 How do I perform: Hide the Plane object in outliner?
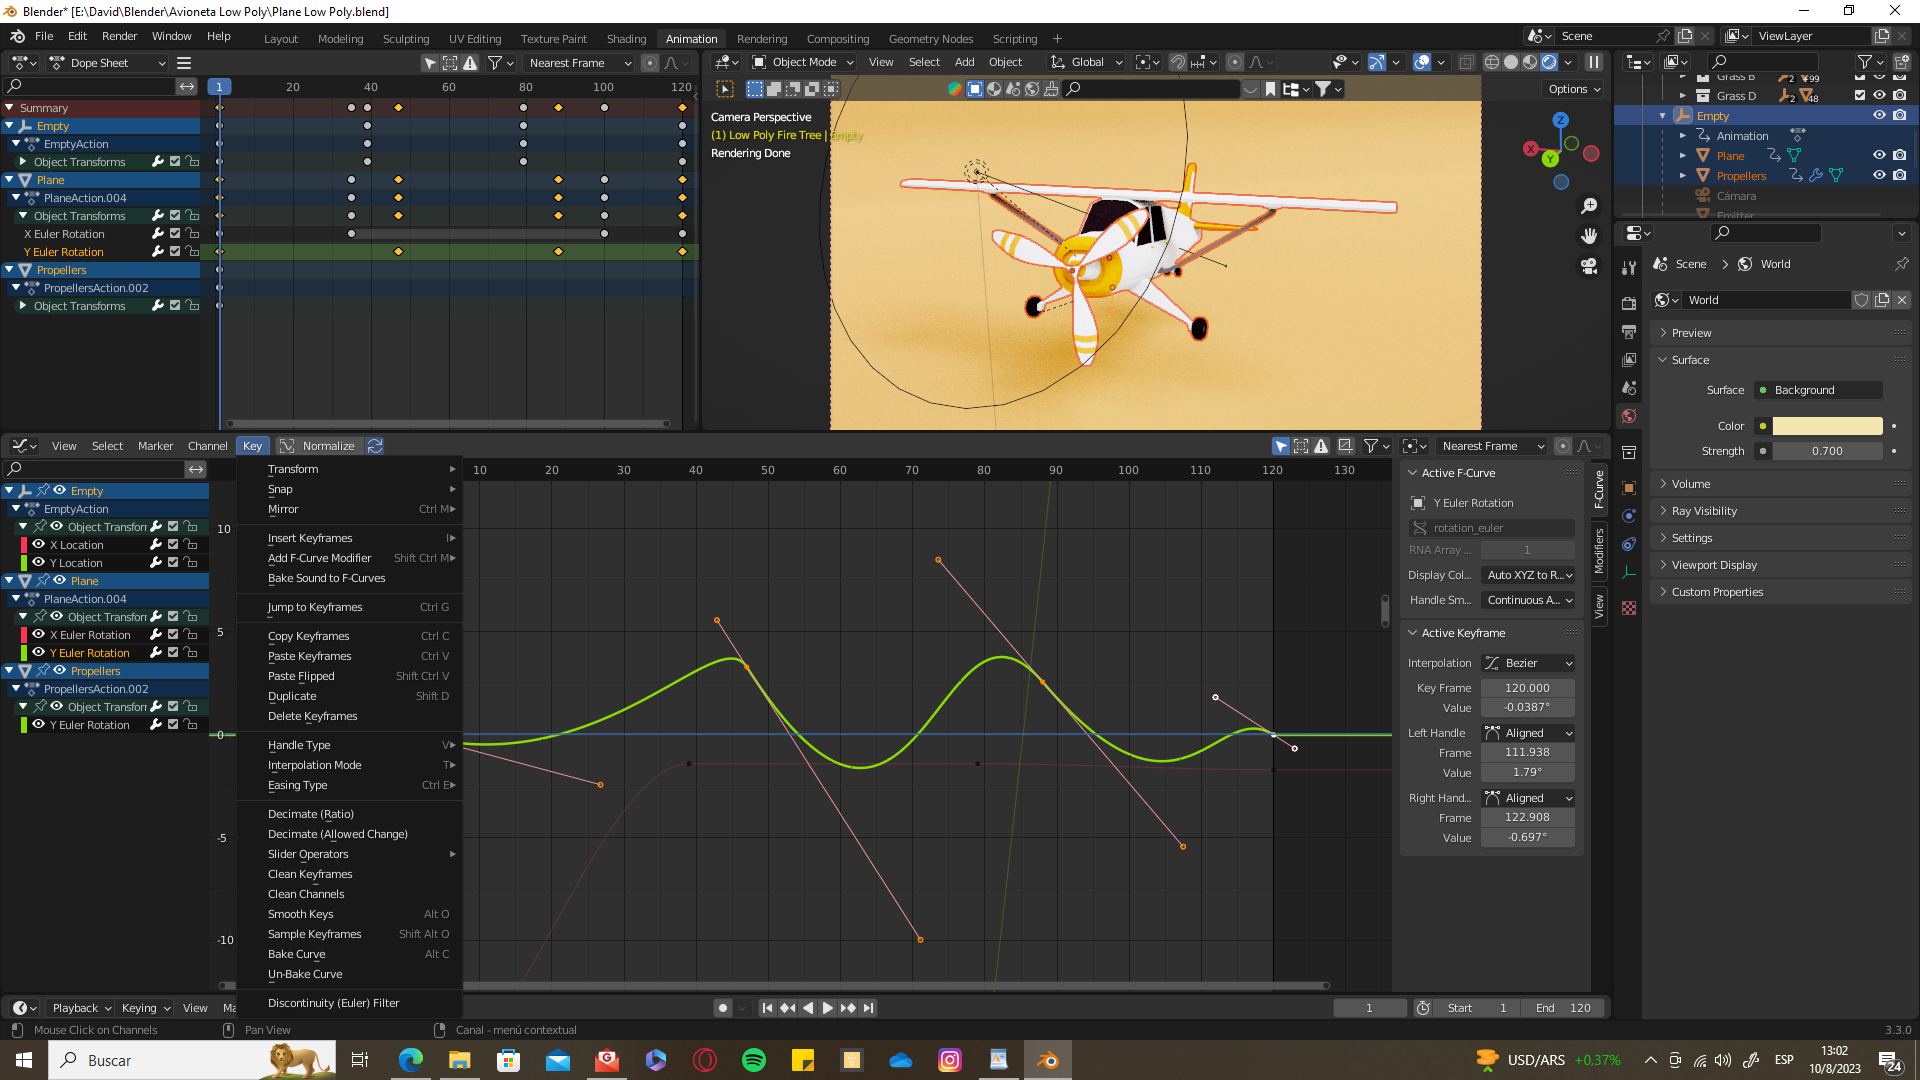tap(1879, 155)
